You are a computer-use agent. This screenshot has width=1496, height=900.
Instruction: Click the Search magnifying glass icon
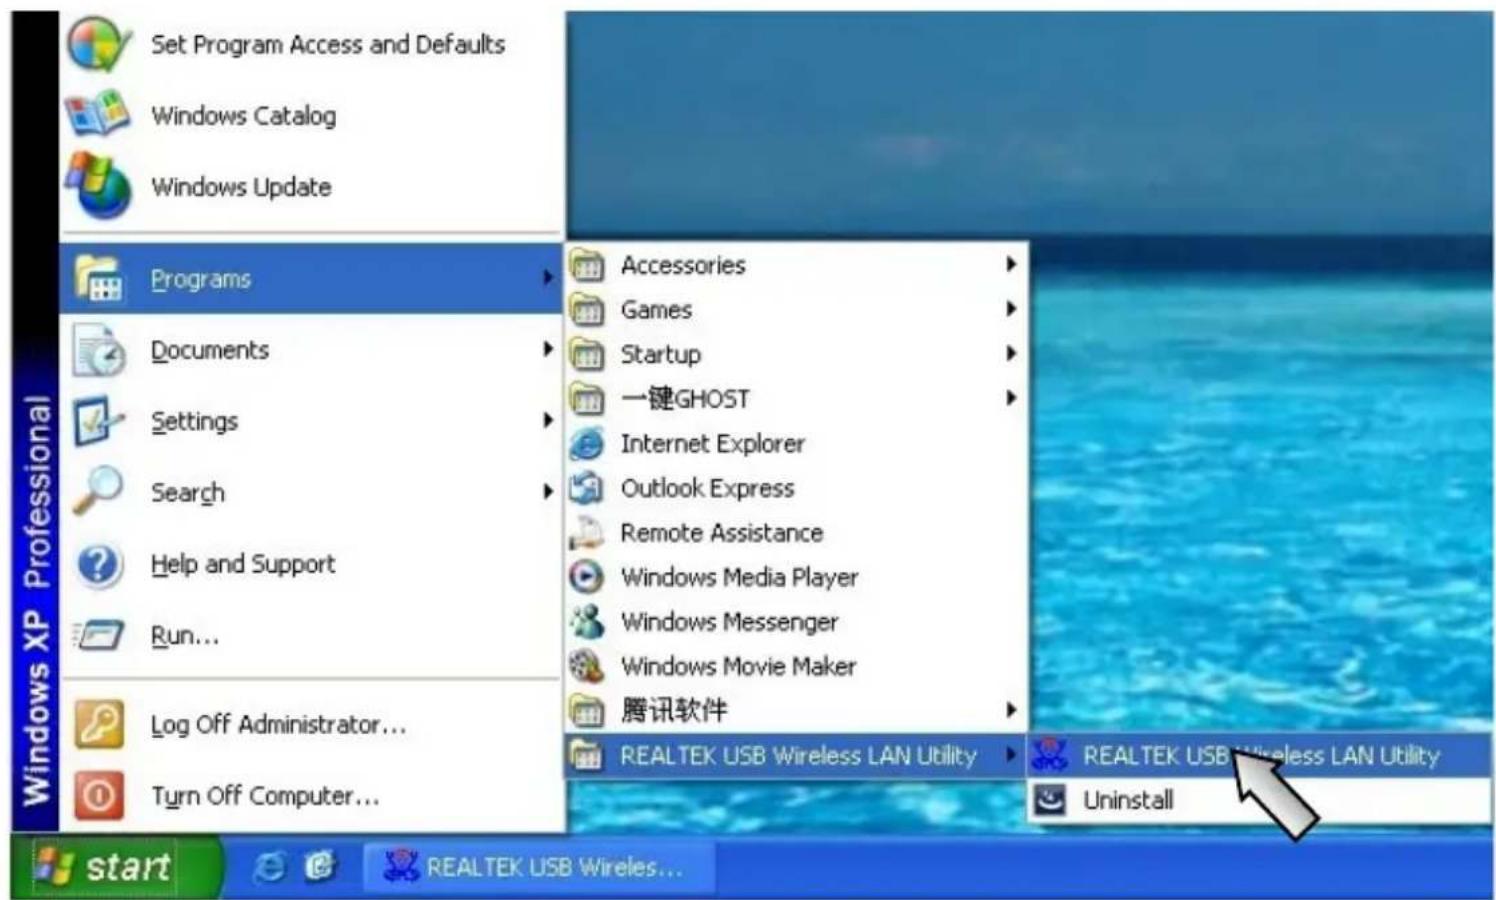tap(98, 491)
